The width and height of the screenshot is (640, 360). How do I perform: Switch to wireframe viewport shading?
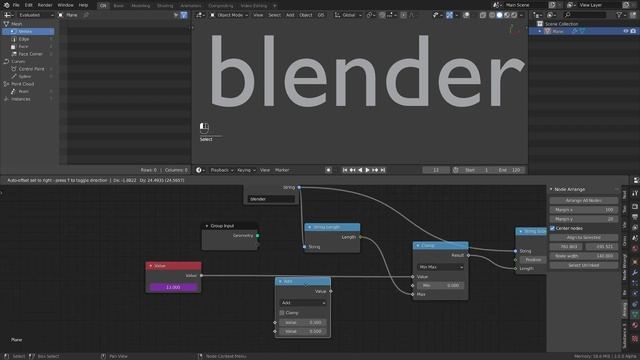492,15
